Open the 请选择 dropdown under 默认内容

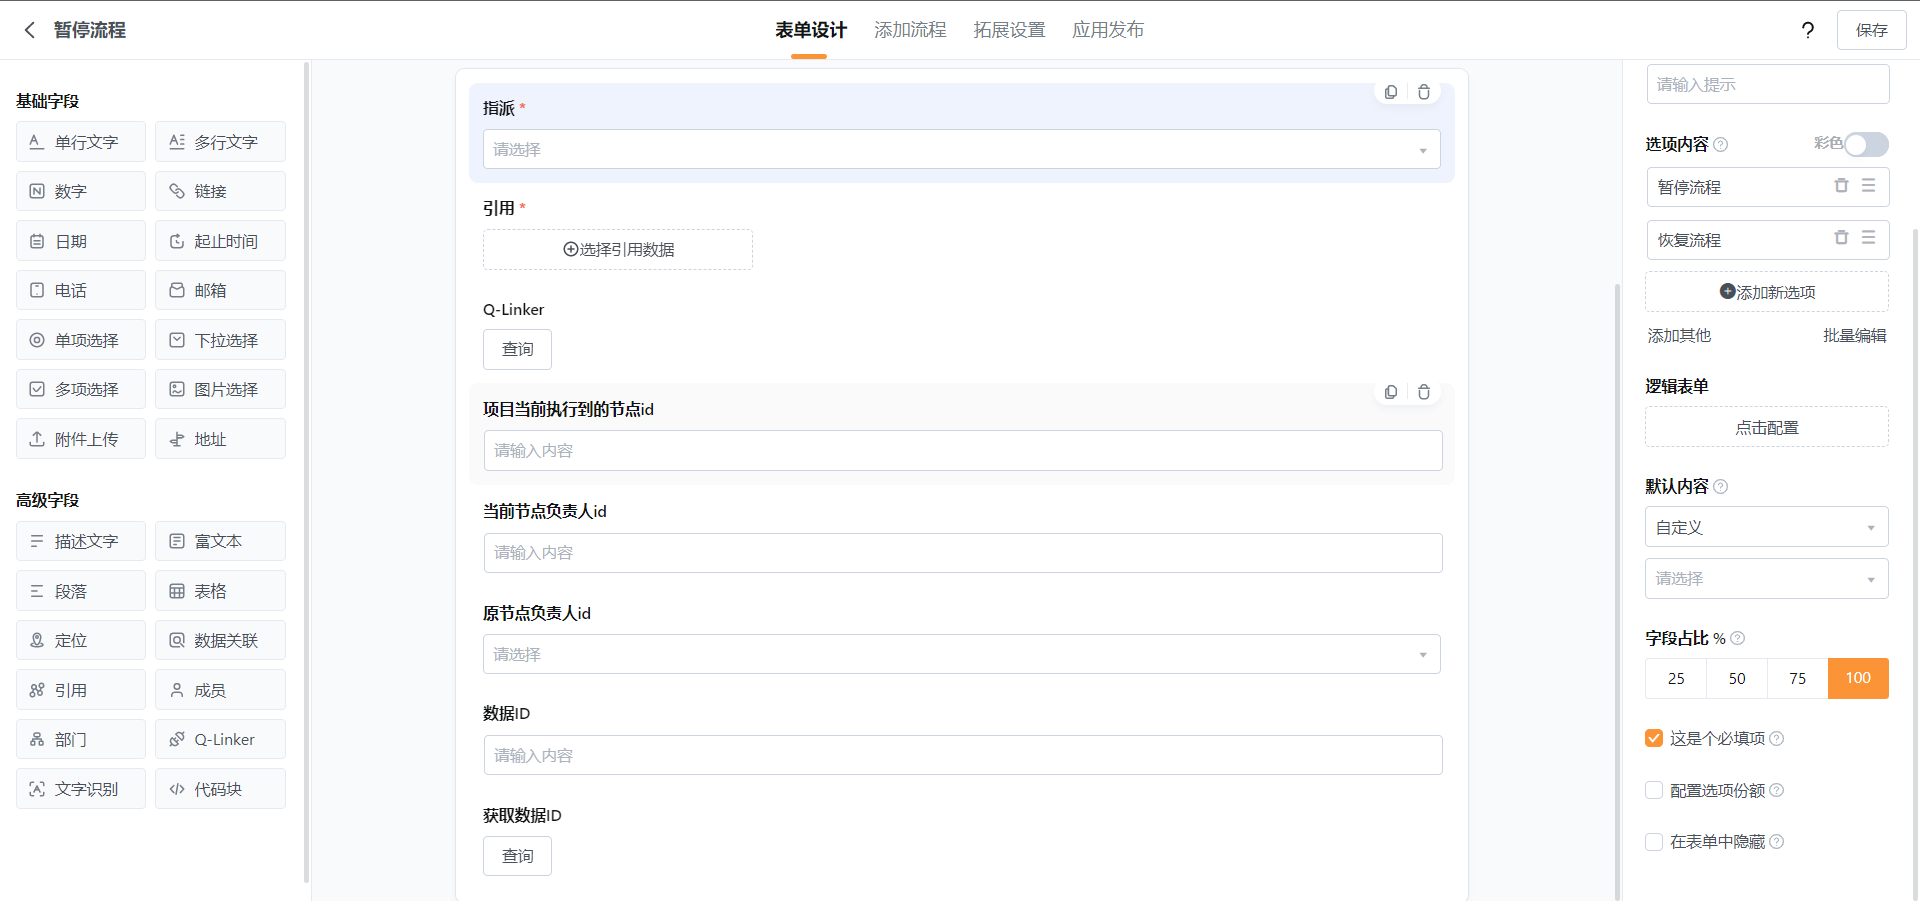pyautogui.click(x=1767, y=578)
